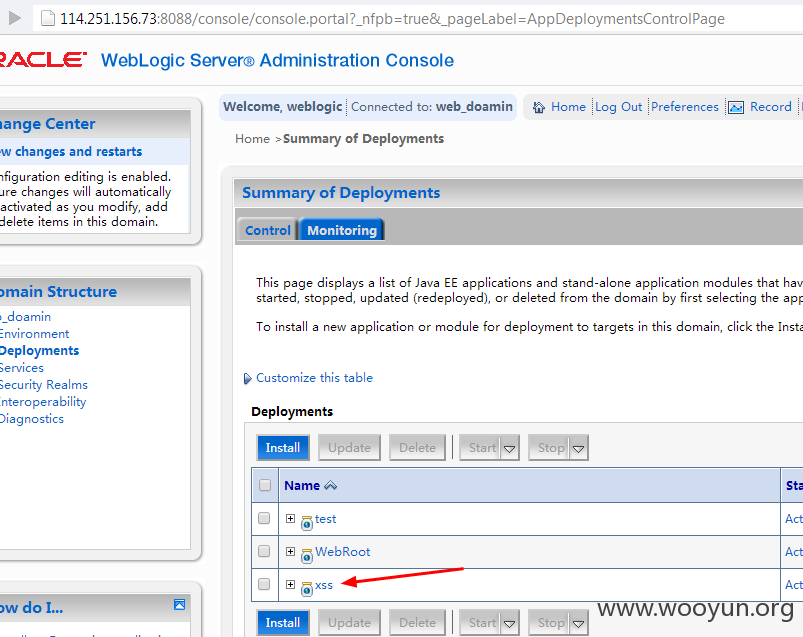Select the doamin root node in tree
The image size is (803, 637).
coord(26,317)
